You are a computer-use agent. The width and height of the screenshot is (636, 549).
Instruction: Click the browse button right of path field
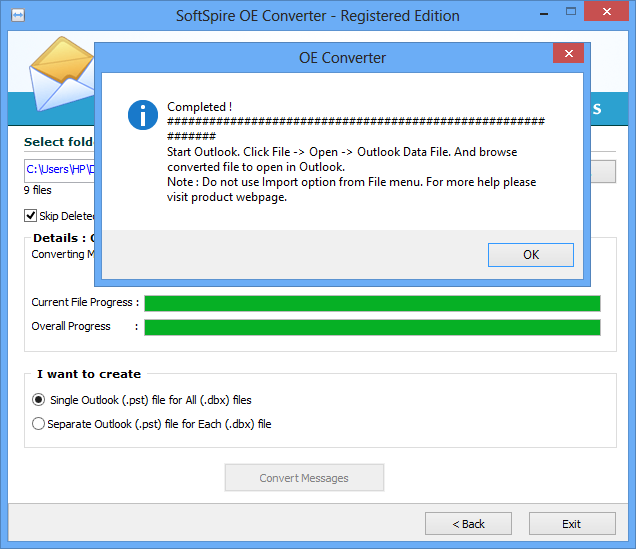603,171
